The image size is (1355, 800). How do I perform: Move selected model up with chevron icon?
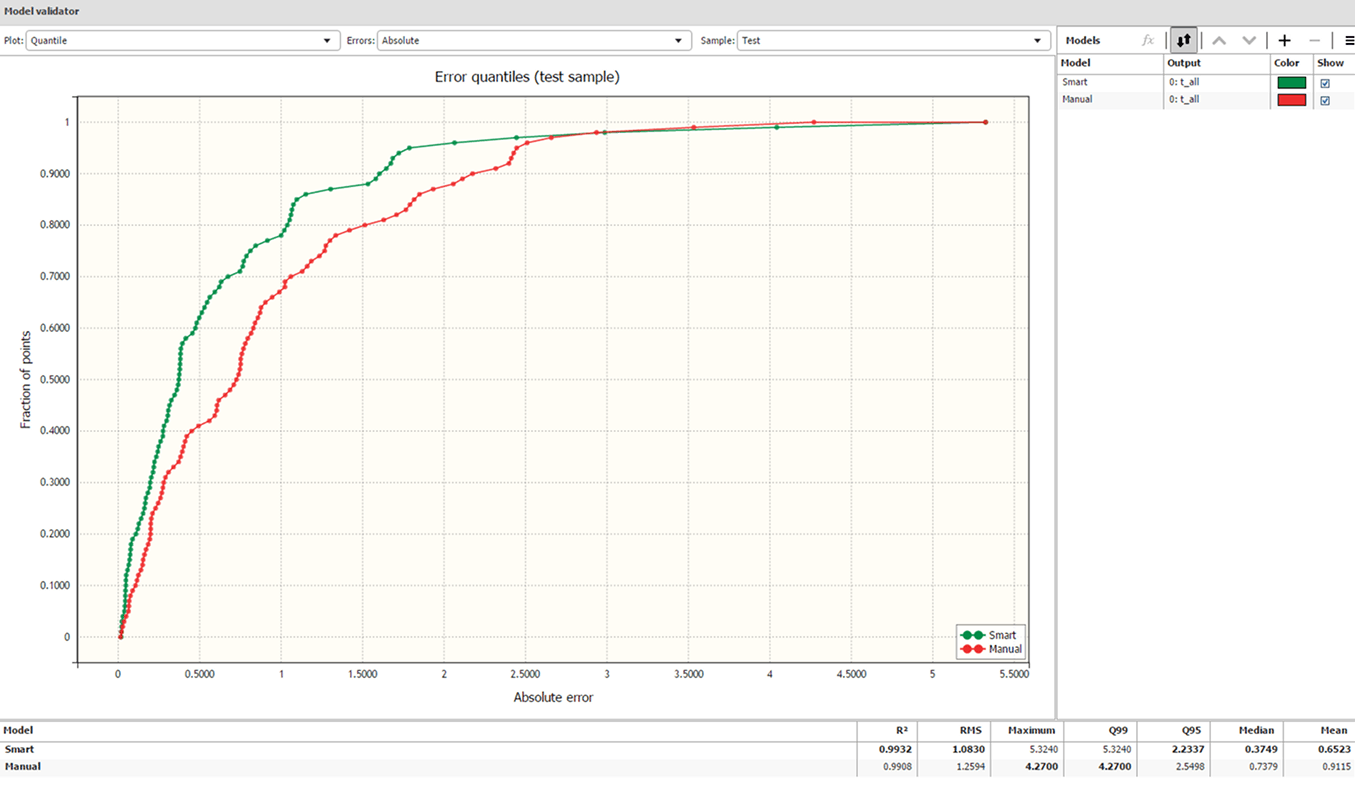1218,41
